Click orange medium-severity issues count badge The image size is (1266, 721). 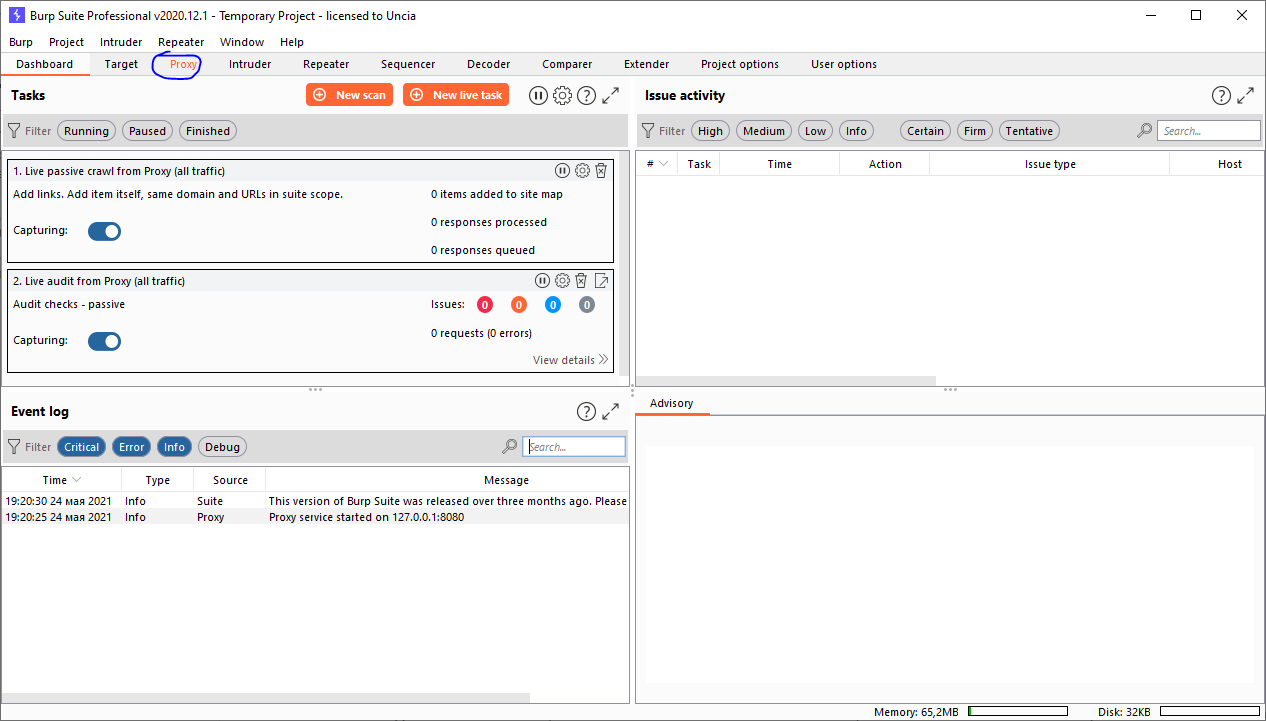519,305
